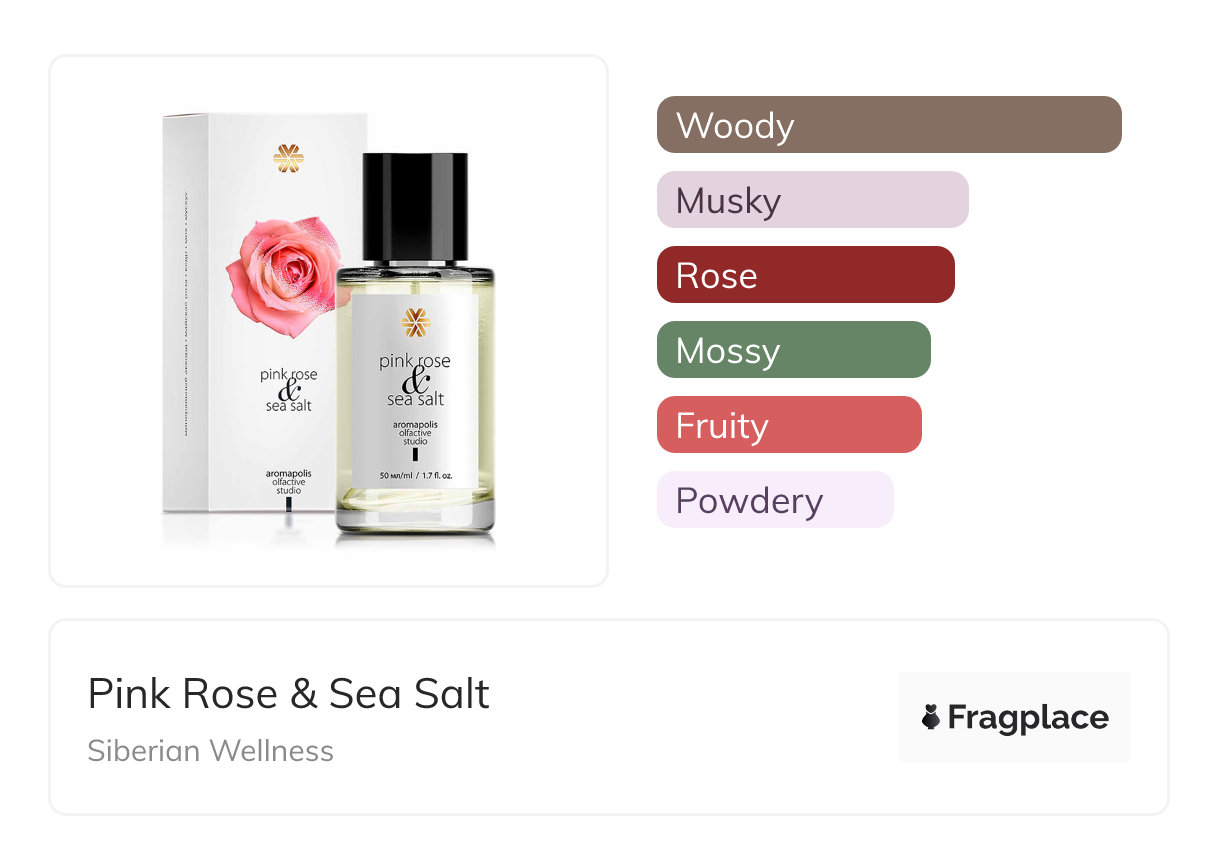The height and width of the screenshot is (864, 1218).
Task: Open the Pink Rose & Sea Salt title
Action: [289, 694]
